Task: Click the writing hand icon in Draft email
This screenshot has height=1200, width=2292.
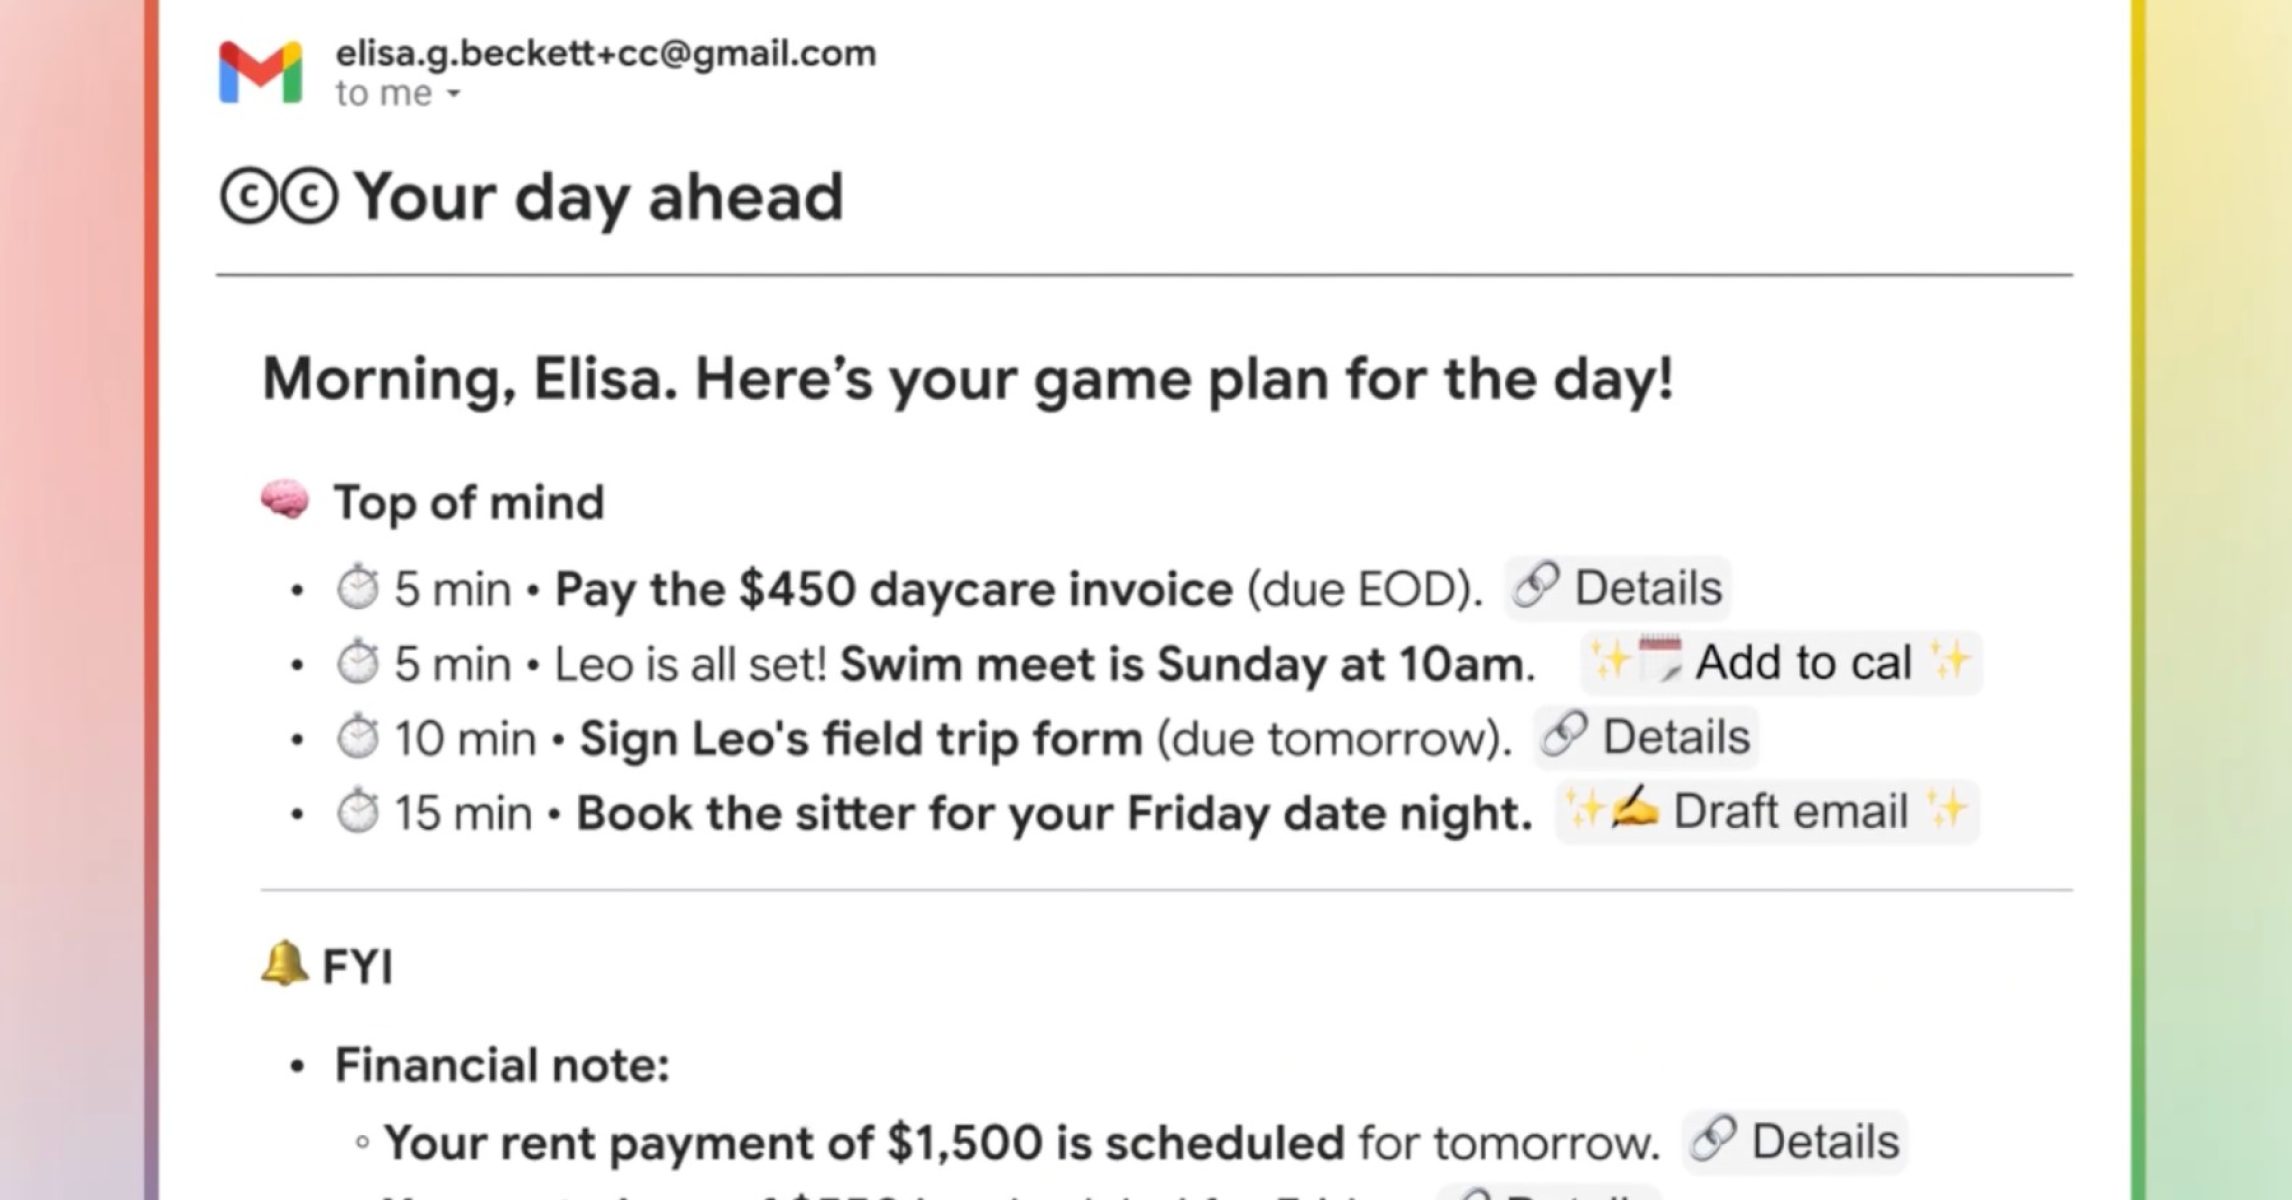Action: point(1634,810)
